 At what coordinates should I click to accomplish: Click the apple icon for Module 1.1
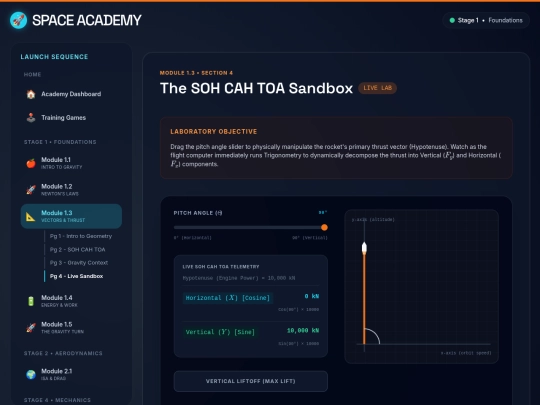coord(31,163)
